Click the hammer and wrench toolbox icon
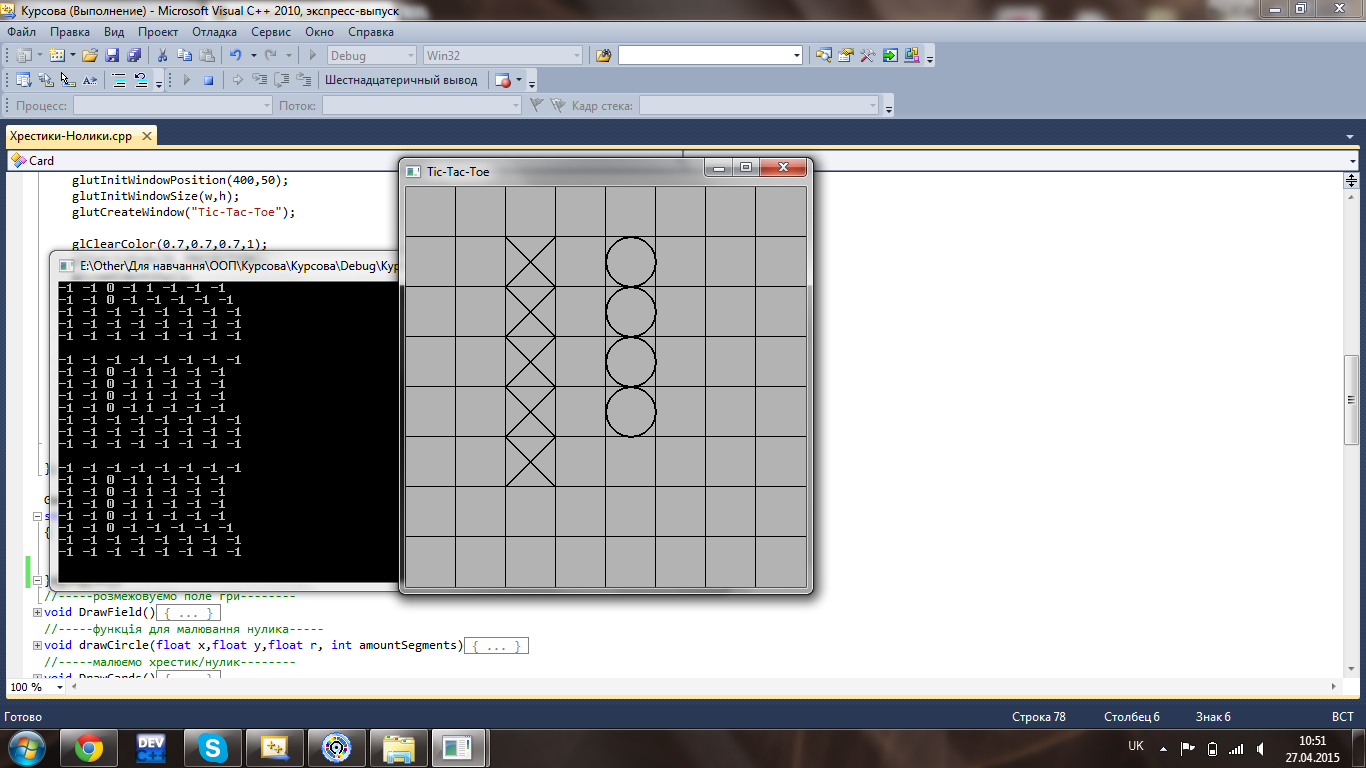The image size is (1366, 768). point(868,56)
